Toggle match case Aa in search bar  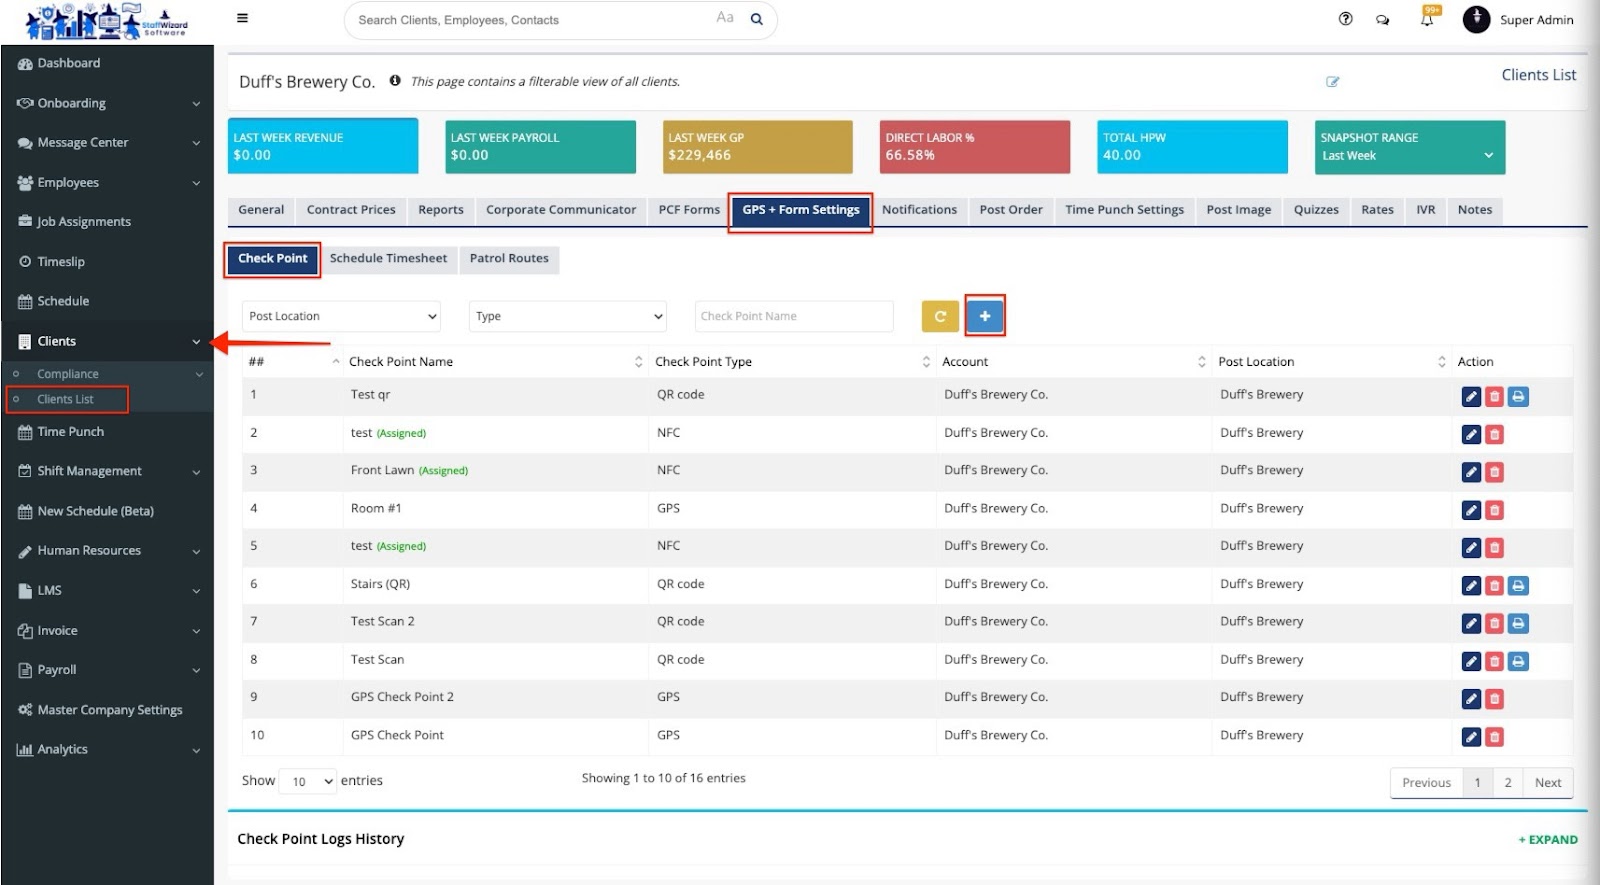pyautogui.click(x=724, y=18)
